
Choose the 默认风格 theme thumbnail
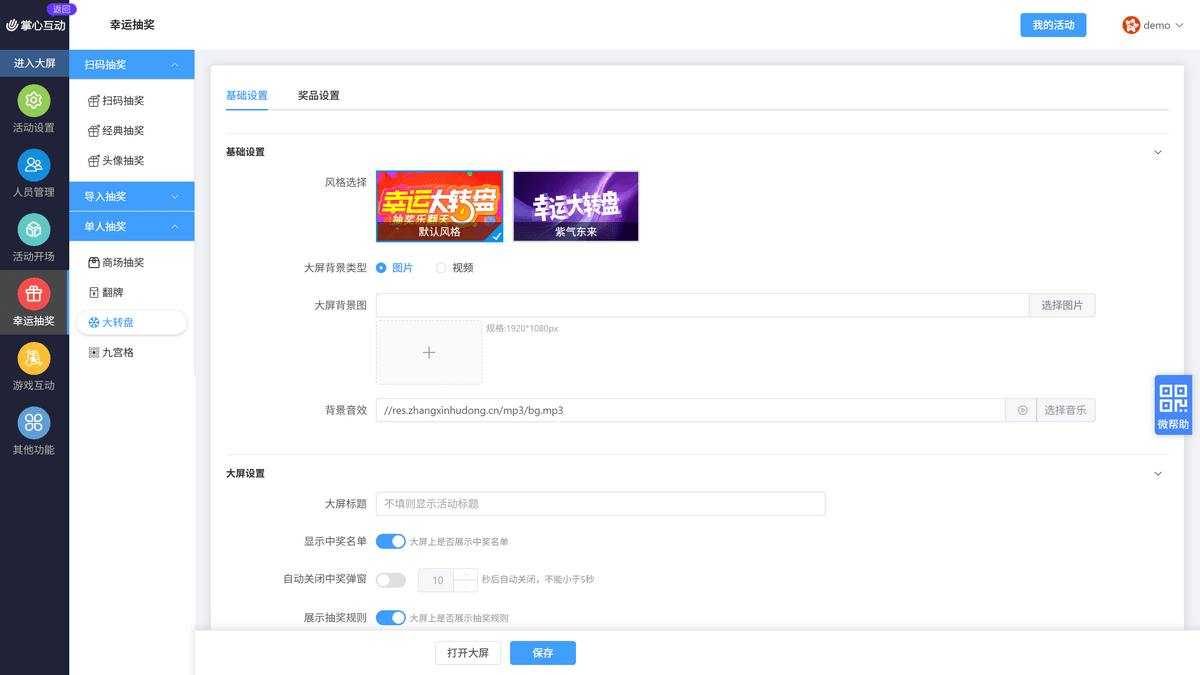coord(440,206)
